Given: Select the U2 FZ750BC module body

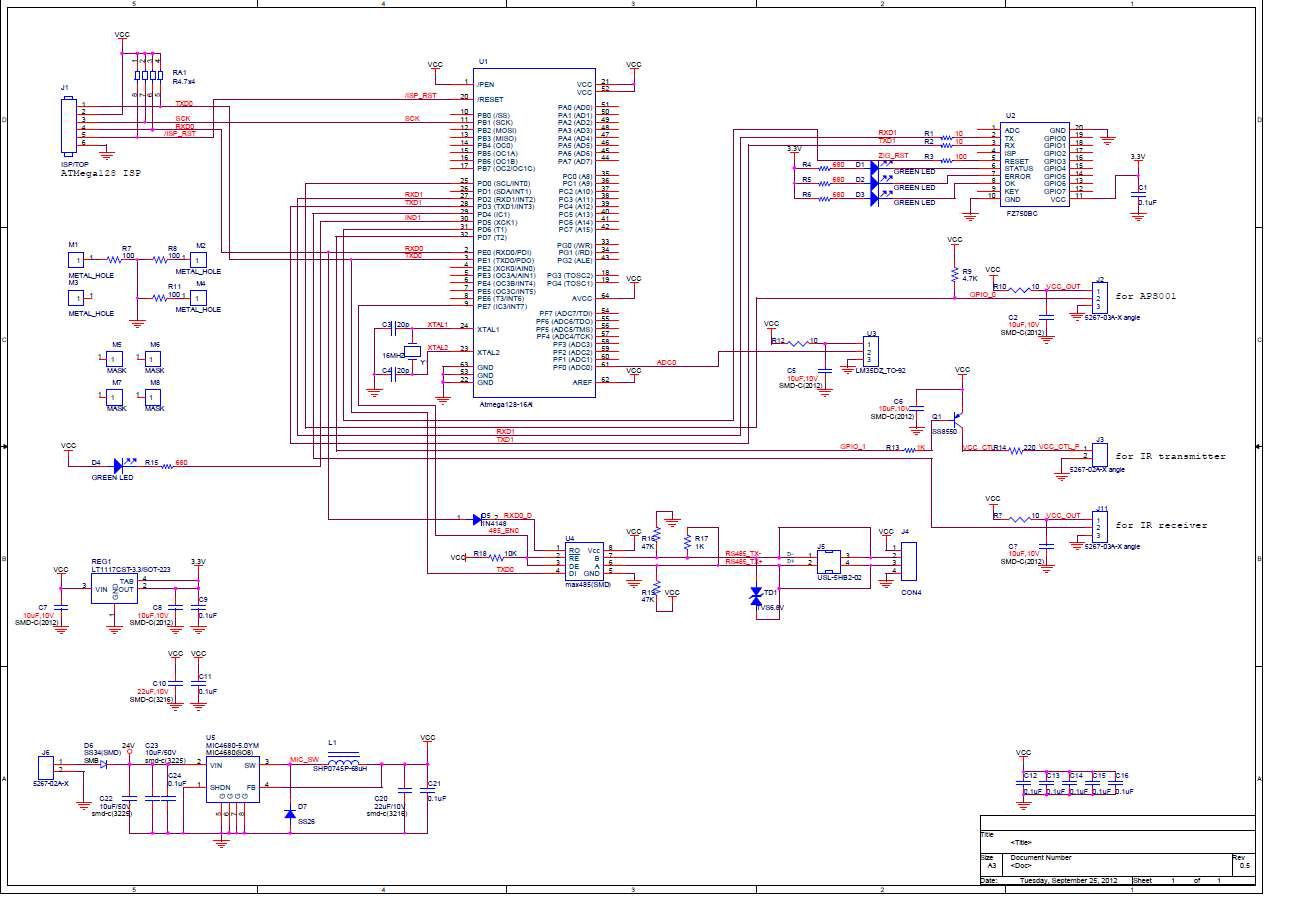Looking at the screenshot, I should [1035, 164].
